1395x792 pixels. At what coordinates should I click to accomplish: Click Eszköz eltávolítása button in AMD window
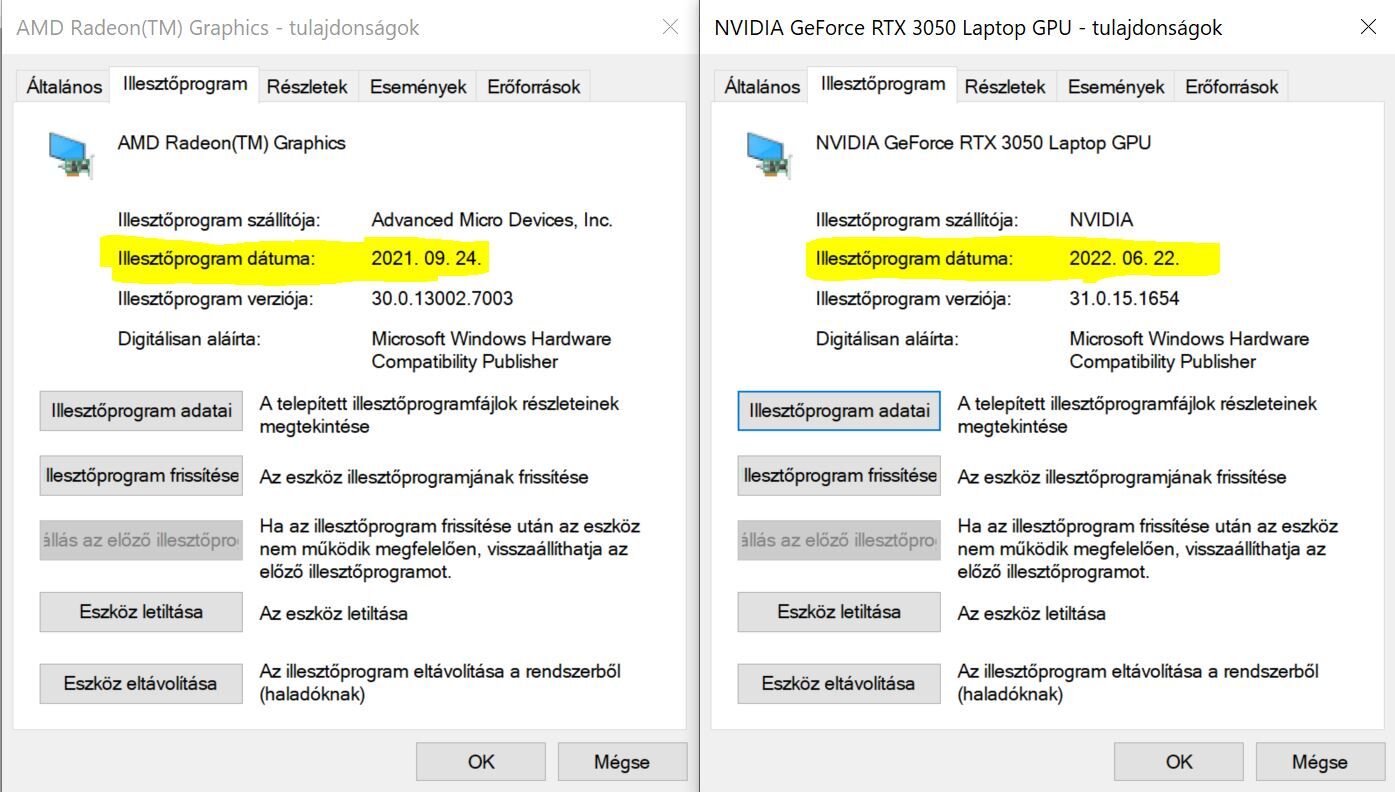coord(141,684)
